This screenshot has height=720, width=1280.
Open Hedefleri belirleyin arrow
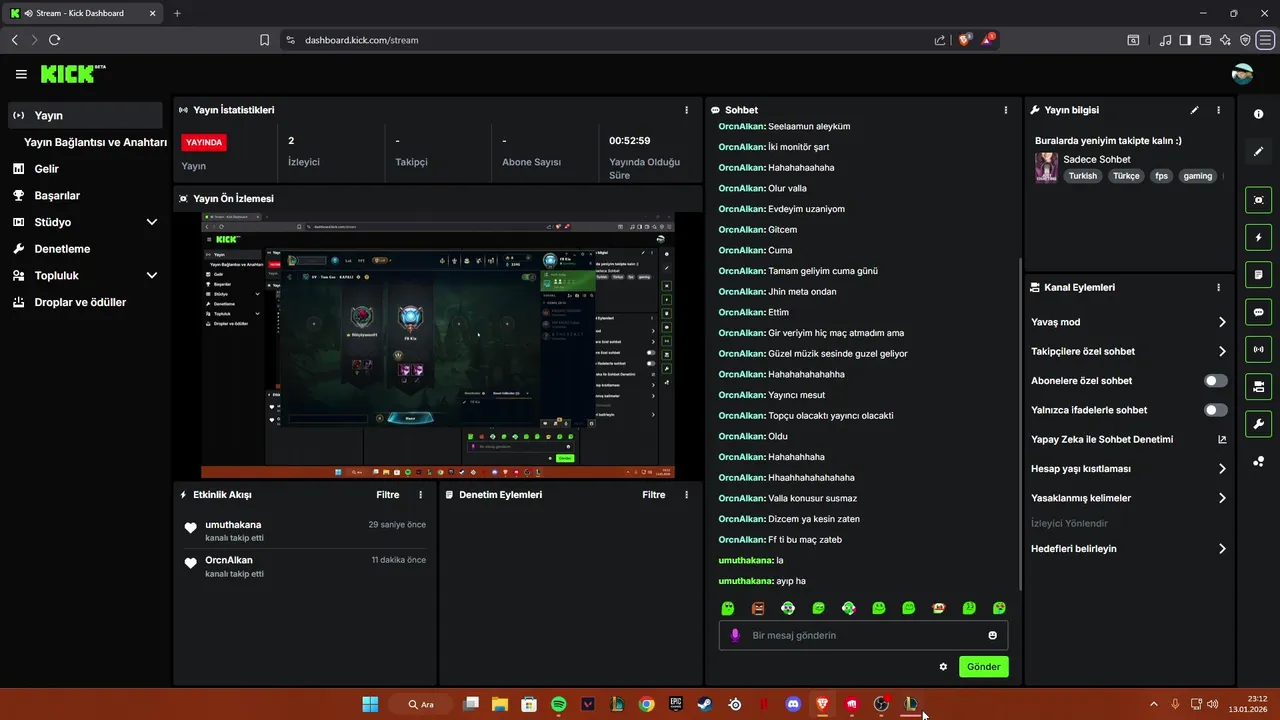click(1222, 549)
